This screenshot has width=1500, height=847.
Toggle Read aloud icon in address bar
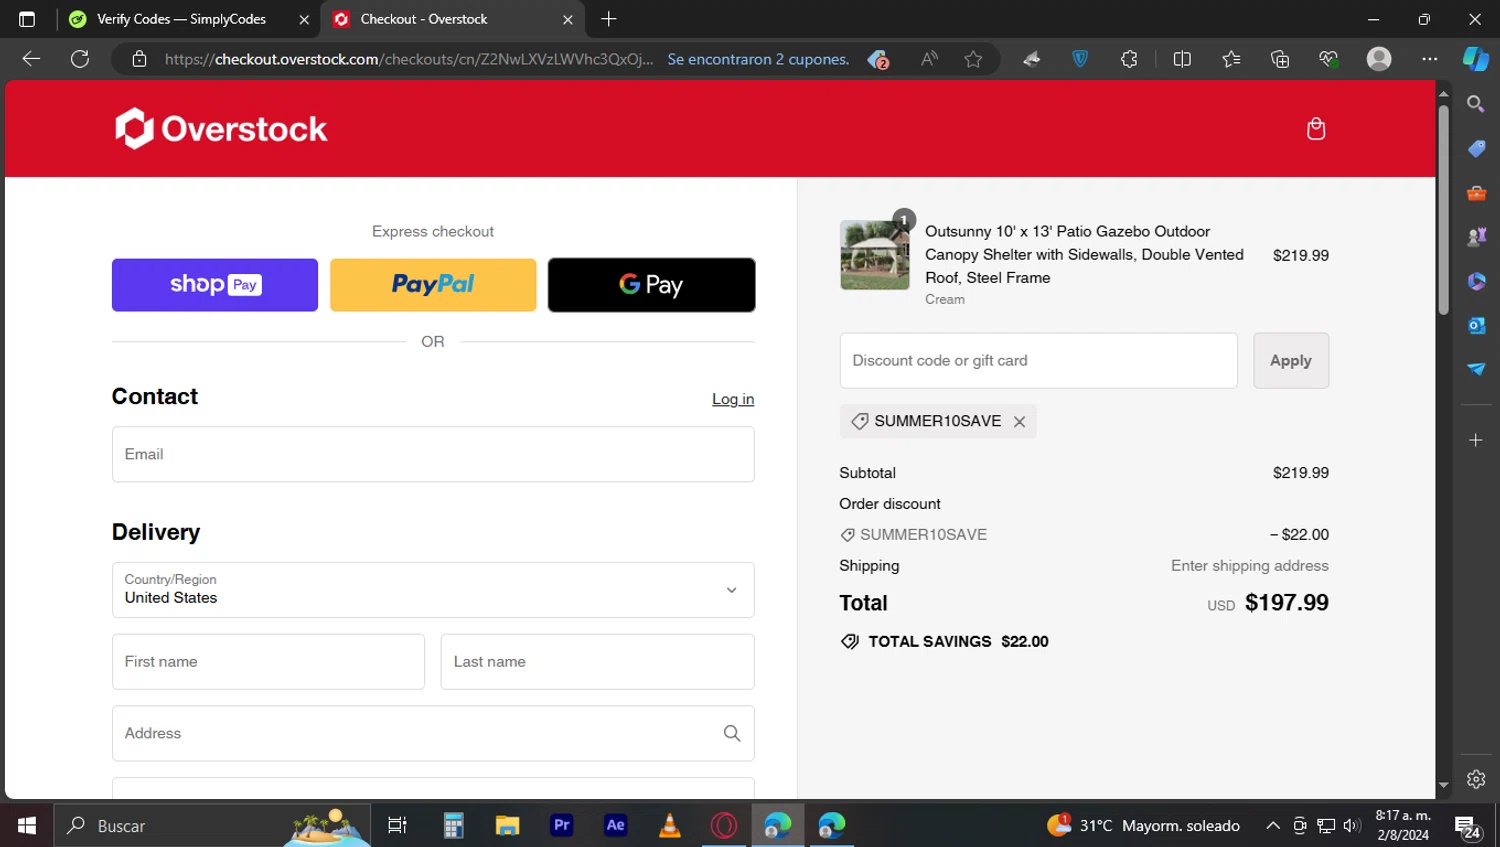tap(930, 59)
